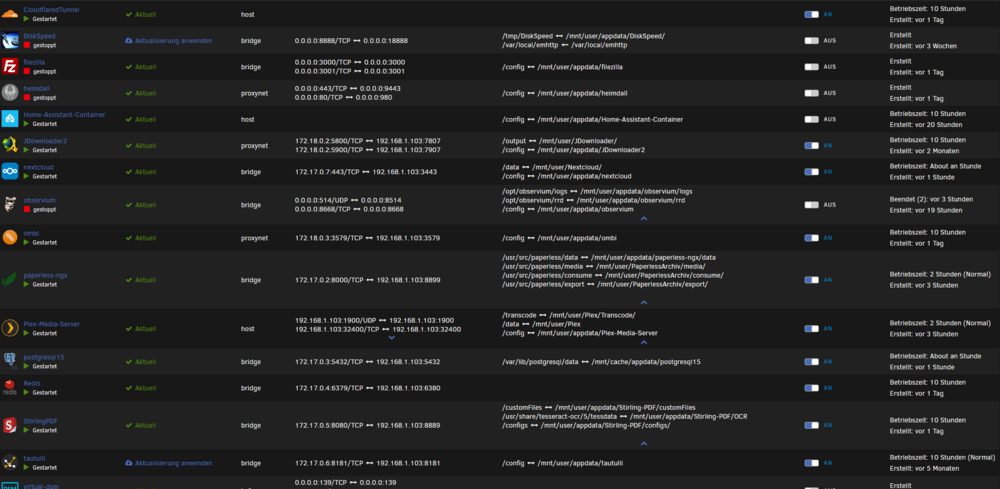
Task: Click the filezilla container icon
Action: pos(10,66)
